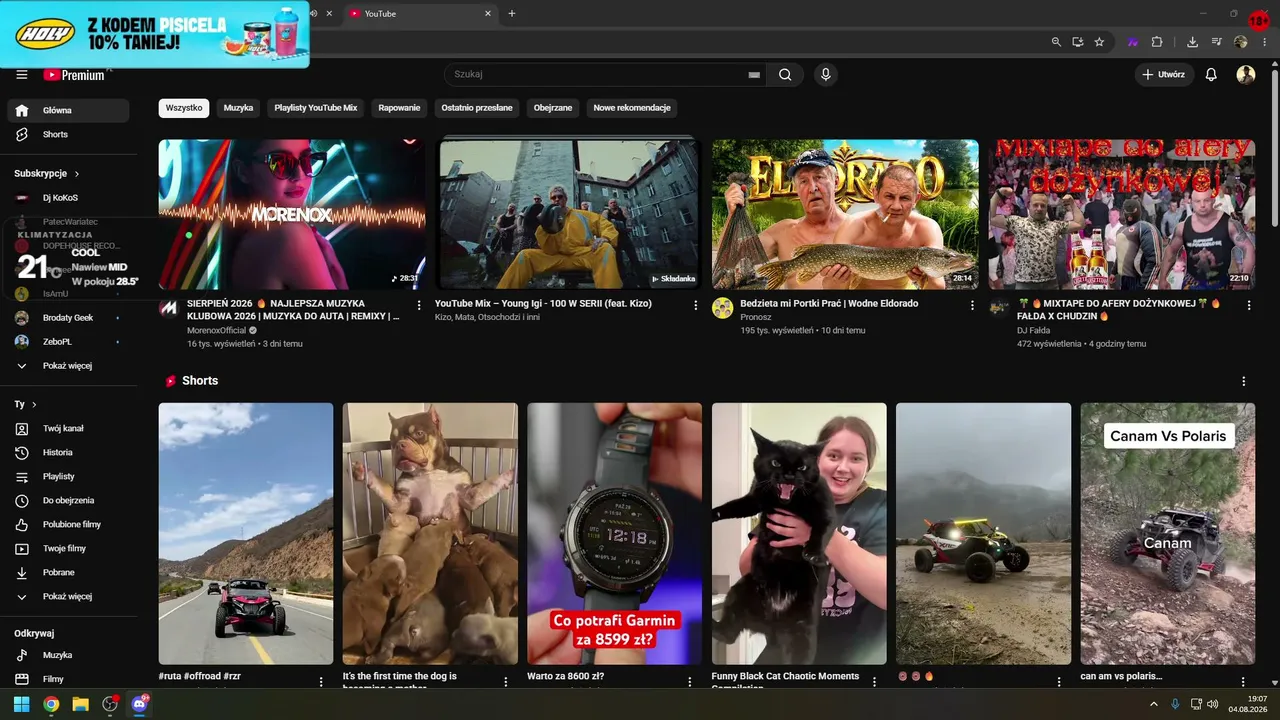Open browser downloads tray
Screen dimensions: 1280x720
pyautogui.click(x=1192, y=42)
